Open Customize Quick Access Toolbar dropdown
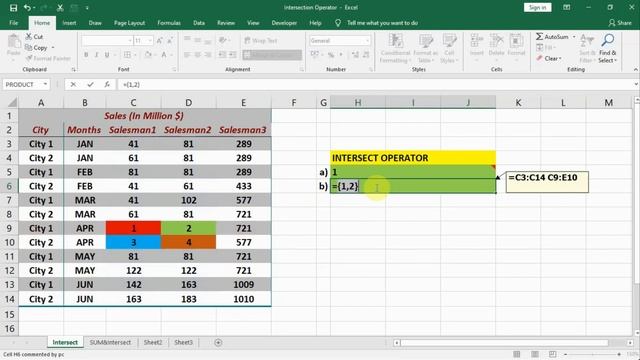The image size is (640, 360). [87, 8]
